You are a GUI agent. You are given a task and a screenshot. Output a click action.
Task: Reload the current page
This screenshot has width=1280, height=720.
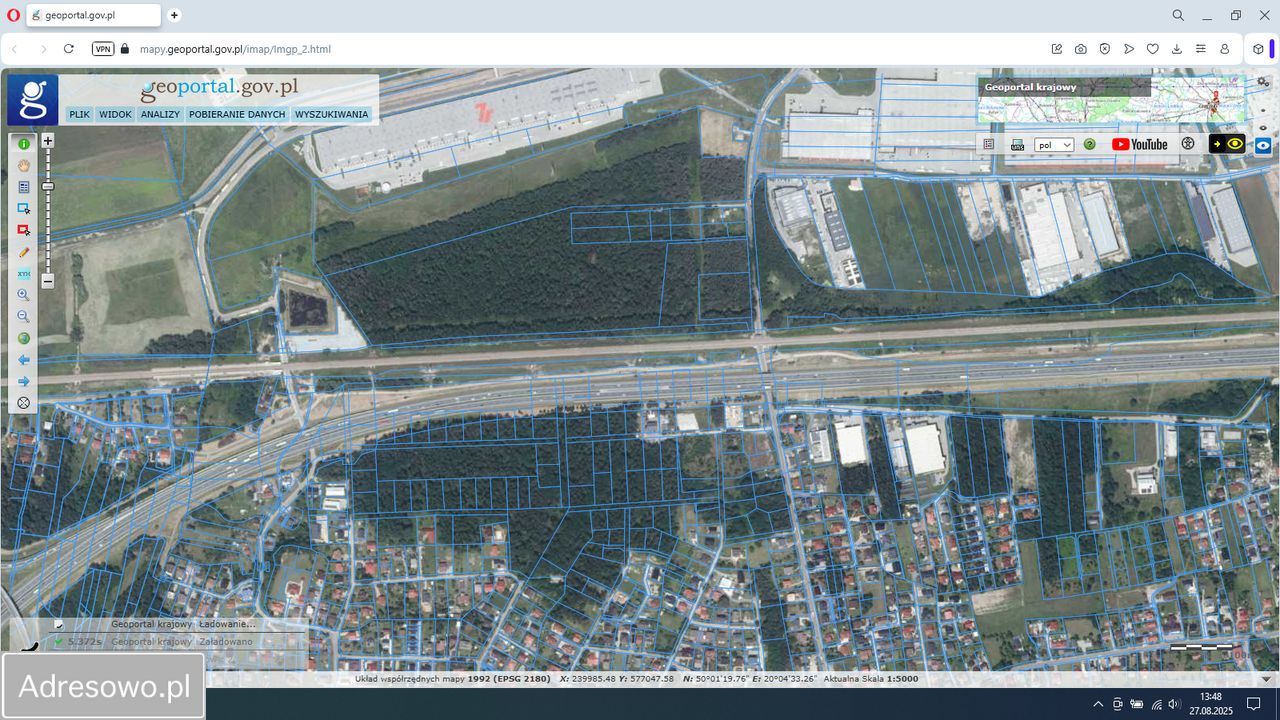click(69, 49)
